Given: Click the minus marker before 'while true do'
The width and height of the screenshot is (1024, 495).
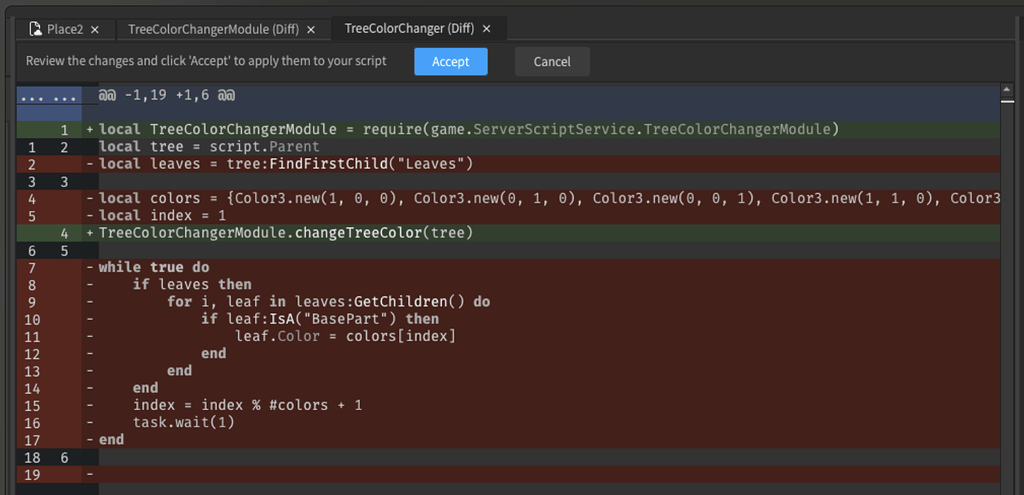Looking at the screenshot, I should pos(90,267).
